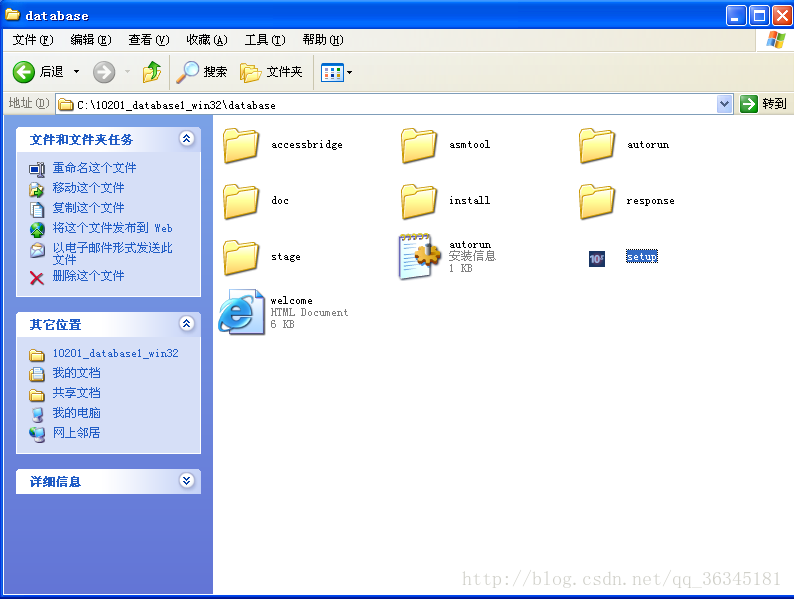This screenshot has height=599, width=794.
Task: Open the 收藏(A) menu
Action: pos(207,40)
